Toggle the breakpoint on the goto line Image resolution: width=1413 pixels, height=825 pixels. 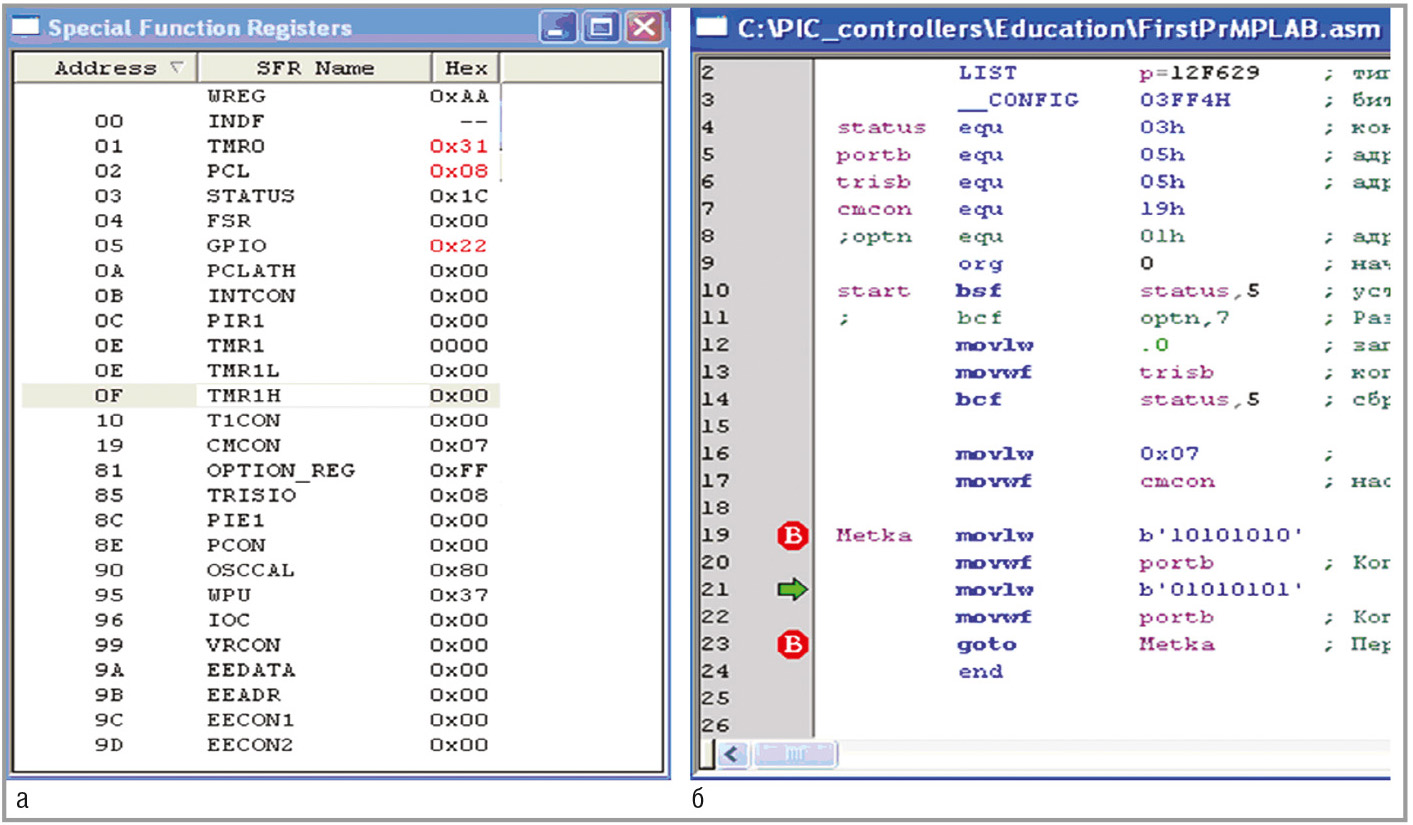(x=792, y=645)
